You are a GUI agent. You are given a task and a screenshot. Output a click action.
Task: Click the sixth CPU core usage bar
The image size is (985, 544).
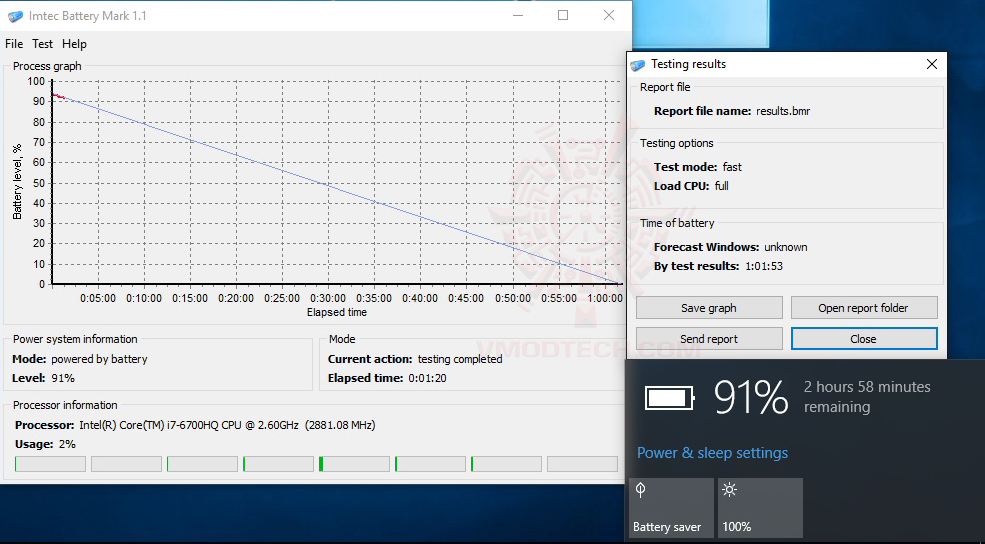click(x=430, y=464)
